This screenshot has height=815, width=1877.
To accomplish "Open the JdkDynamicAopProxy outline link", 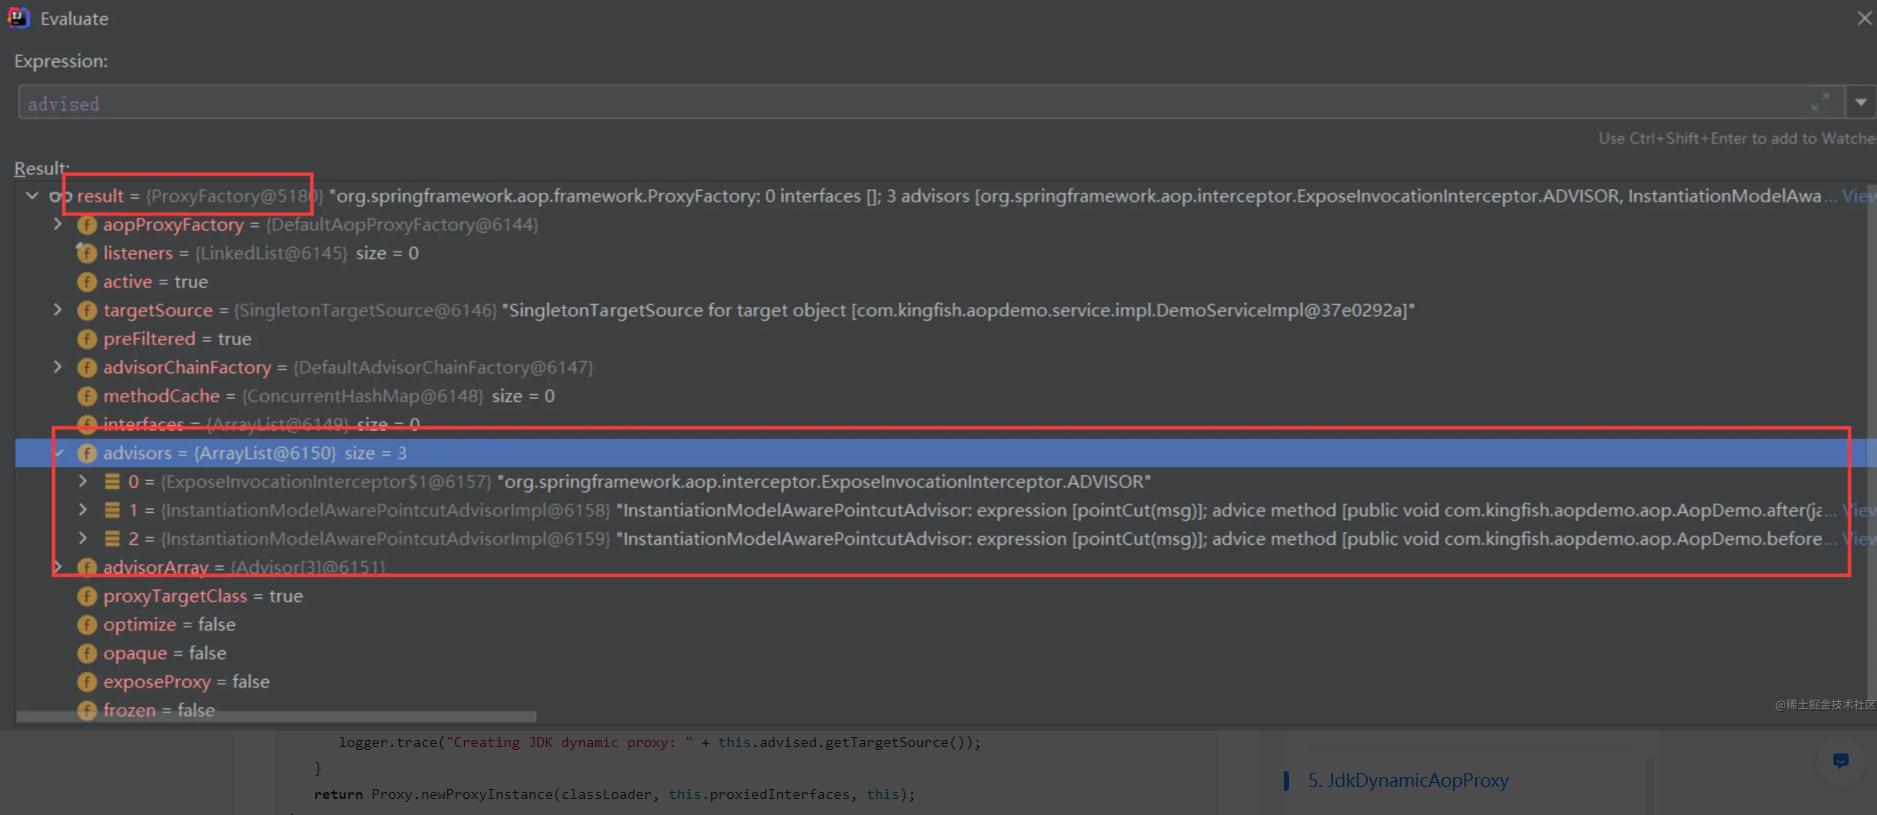I will pyautogui.click(x=1407, y=780).
